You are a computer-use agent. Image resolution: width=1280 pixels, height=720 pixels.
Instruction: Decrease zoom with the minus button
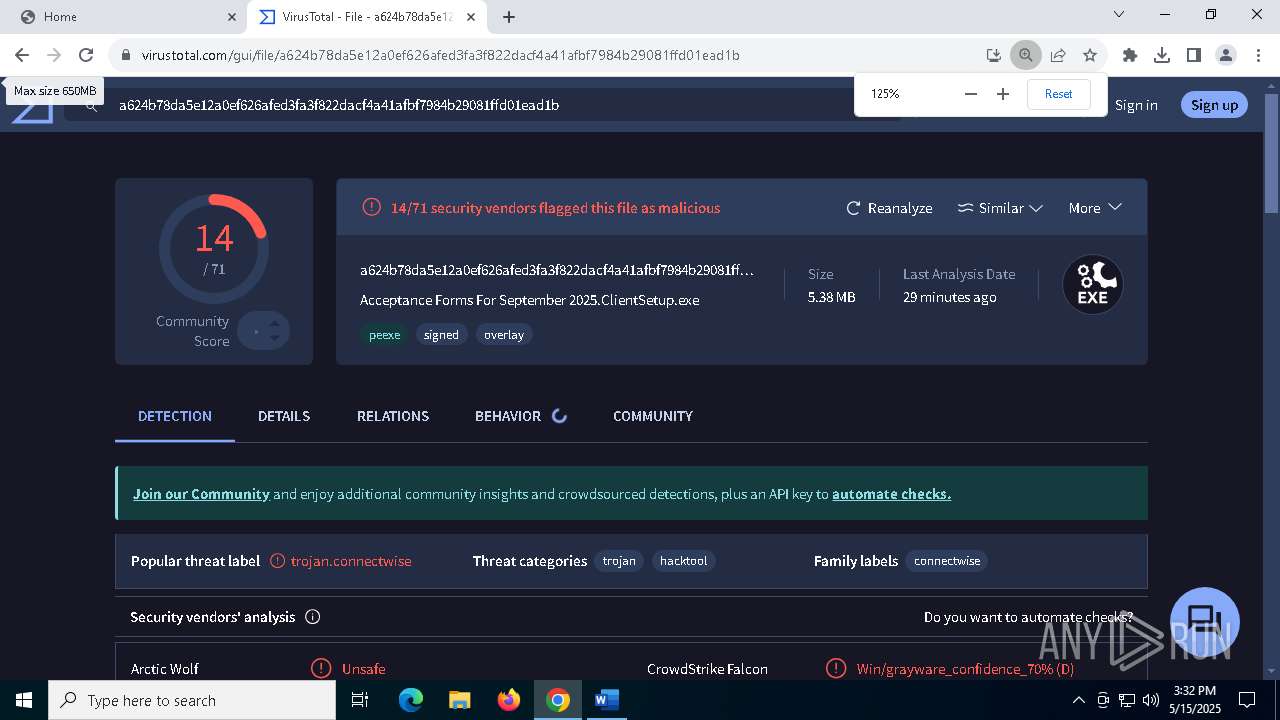[970, 94]
